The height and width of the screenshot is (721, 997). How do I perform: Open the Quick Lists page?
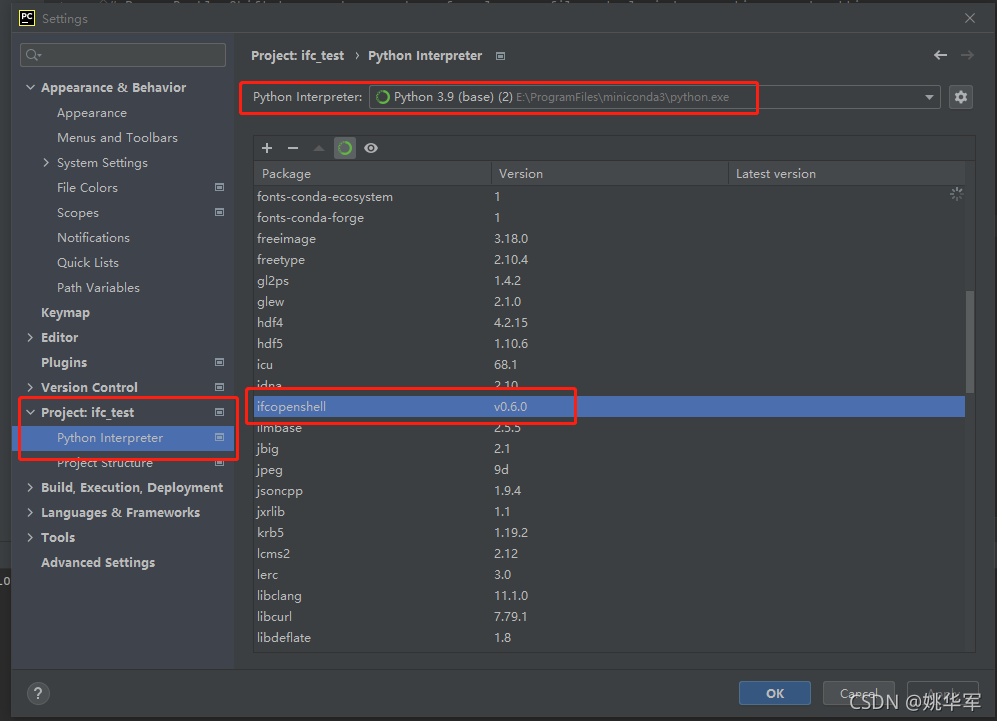(88, 263)
